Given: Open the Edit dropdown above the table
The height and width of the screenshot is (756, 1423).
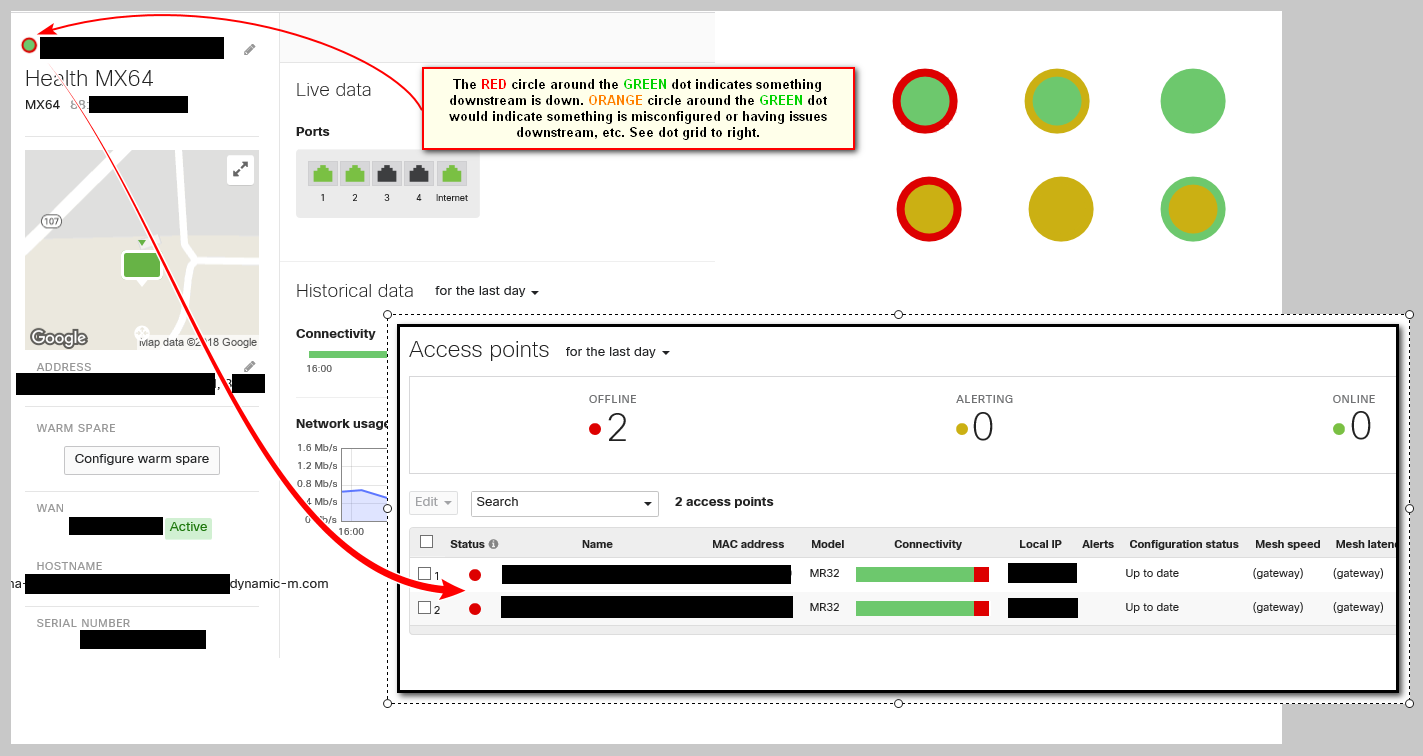Looking at the screenshot, I should point(432,502).
